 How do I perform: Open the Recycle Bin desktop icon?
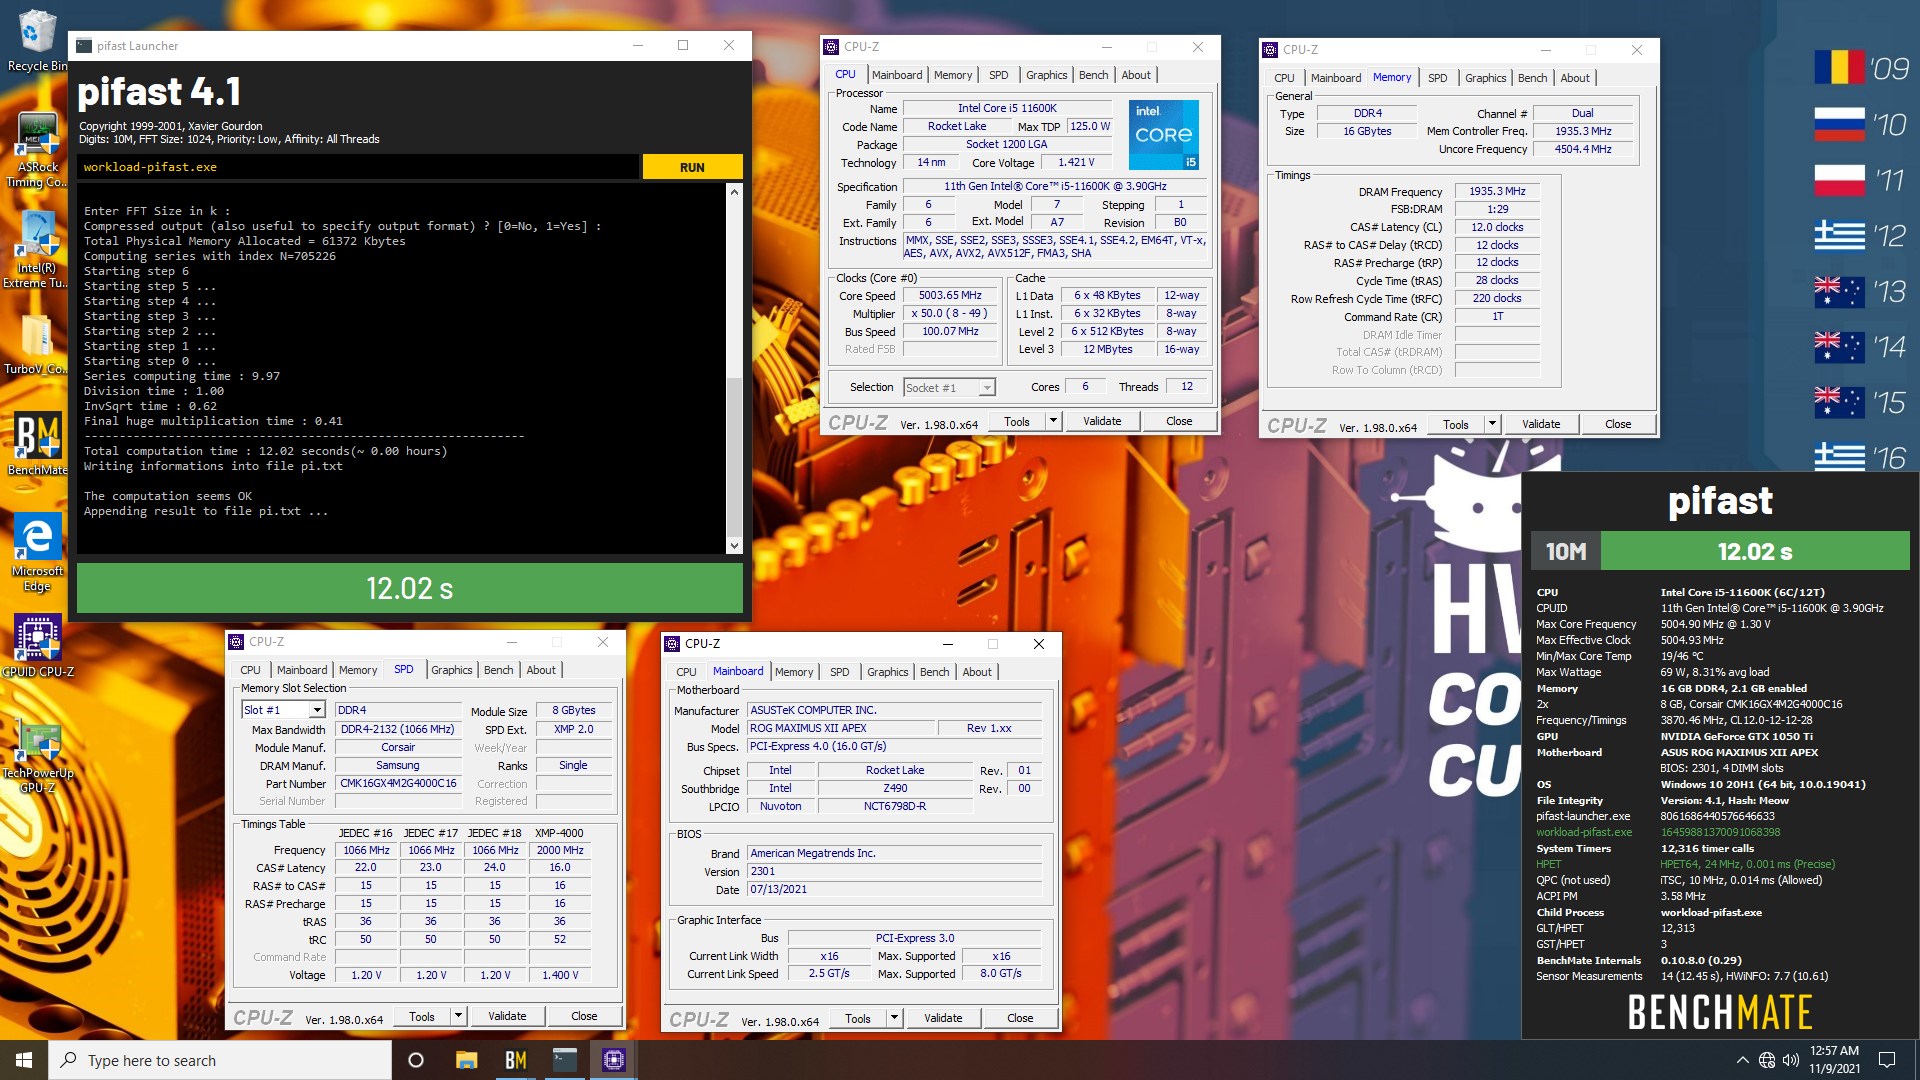tap(37, 40)
